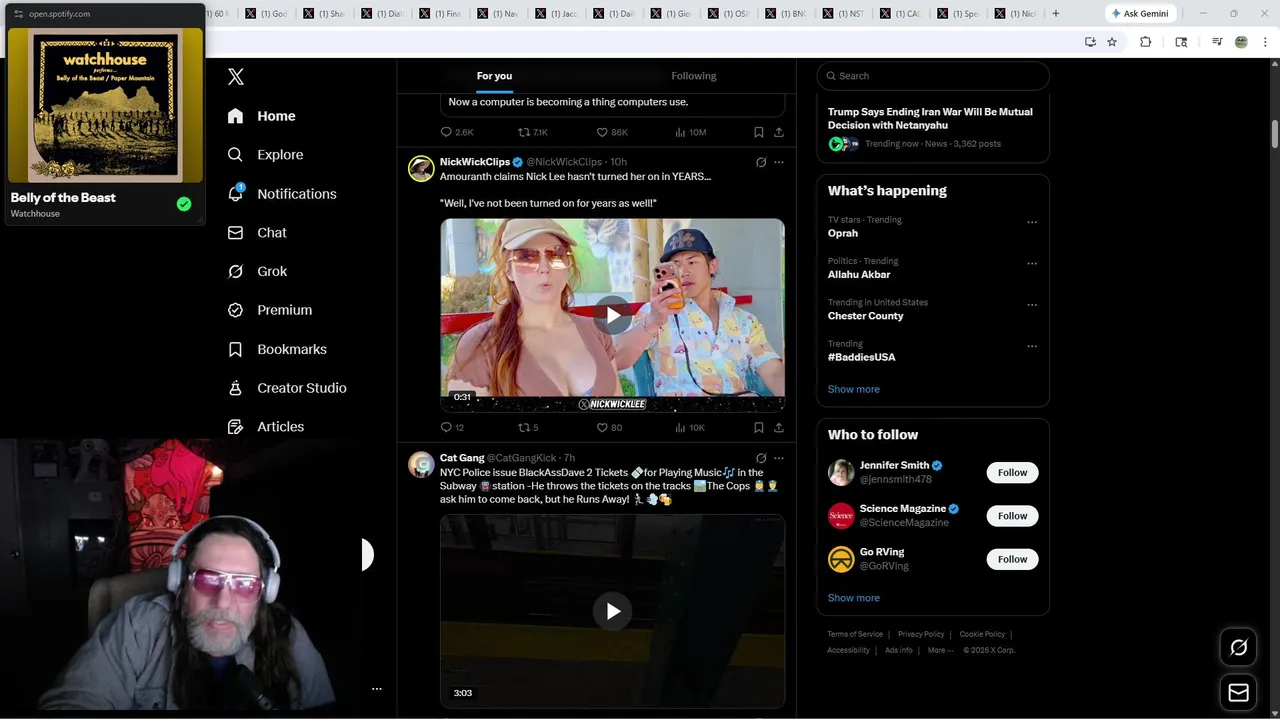Open the #BaddiesUSA trend
The height and width of the screenshot is (720, 1280).
pyautogui.click(x=862, y=357)
